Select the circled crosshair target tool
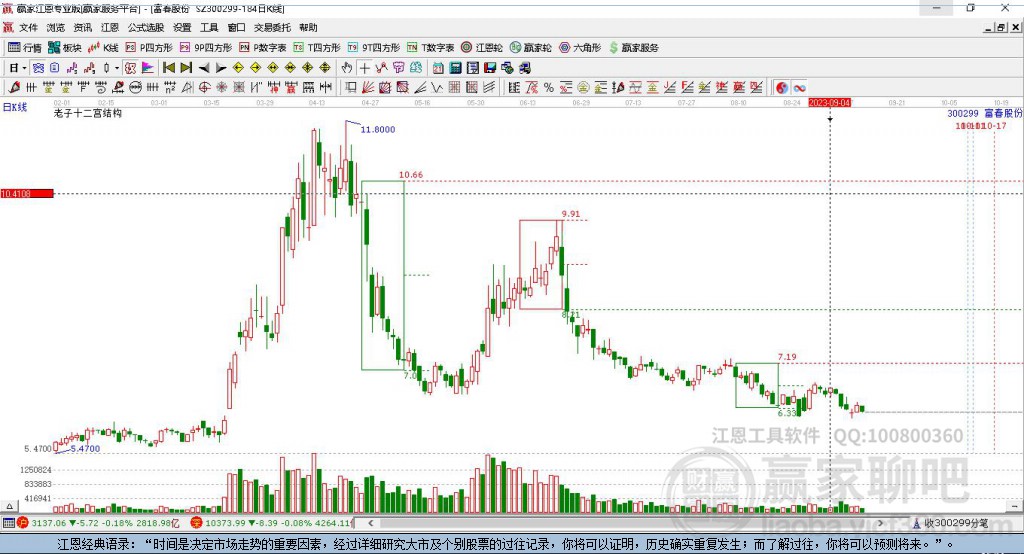1024x554 pixels. click(x=204, y=88)
